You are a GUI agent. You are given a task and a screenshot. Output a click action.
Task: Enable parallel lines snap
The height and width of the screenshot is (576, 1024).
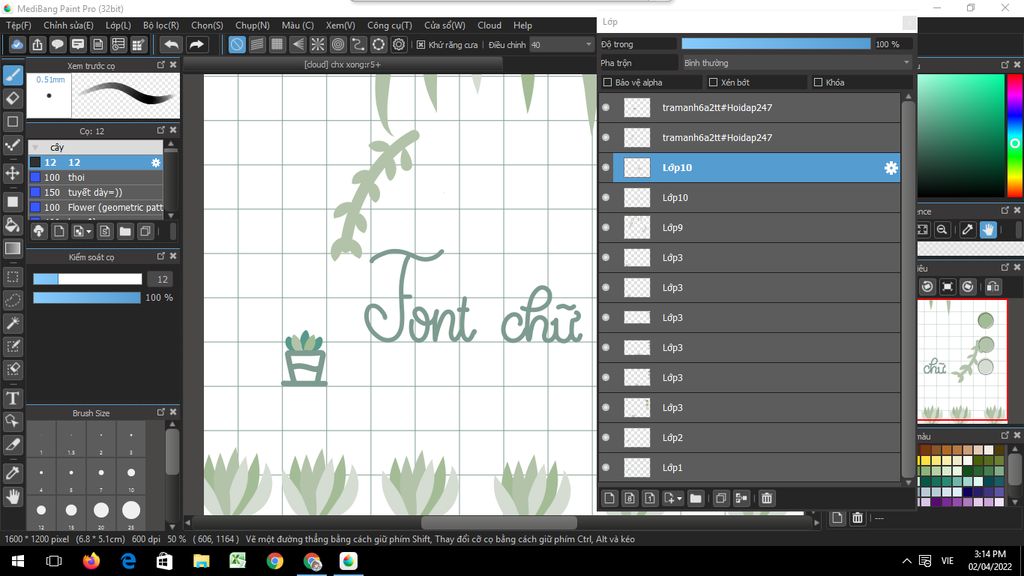coord(257,44)
